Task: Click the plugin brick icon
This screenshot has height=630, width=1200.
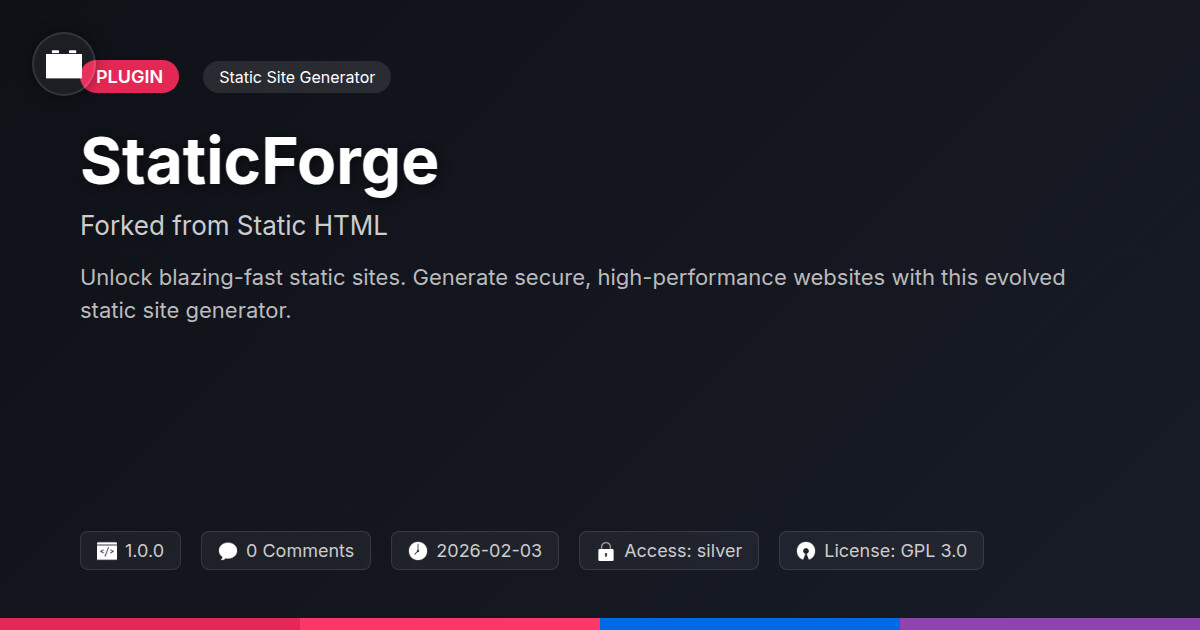Action: point(64,65)
